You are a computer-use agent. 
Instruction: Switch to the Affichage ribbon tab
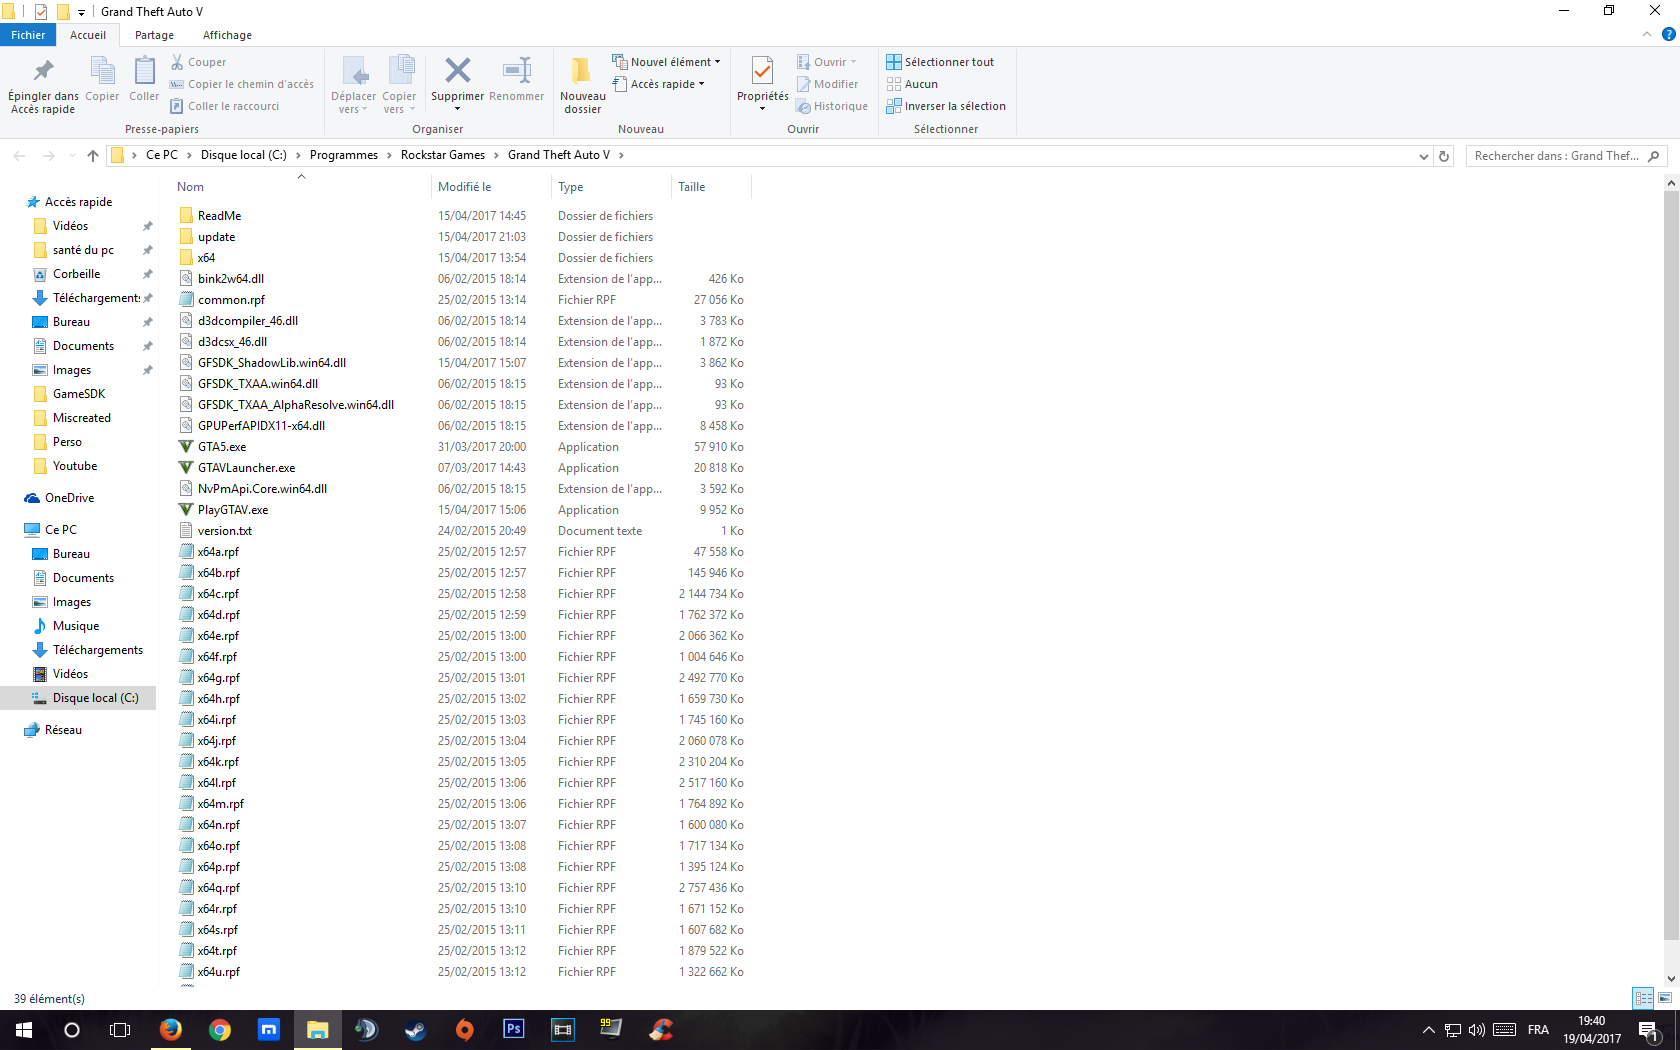pos(227,35)
